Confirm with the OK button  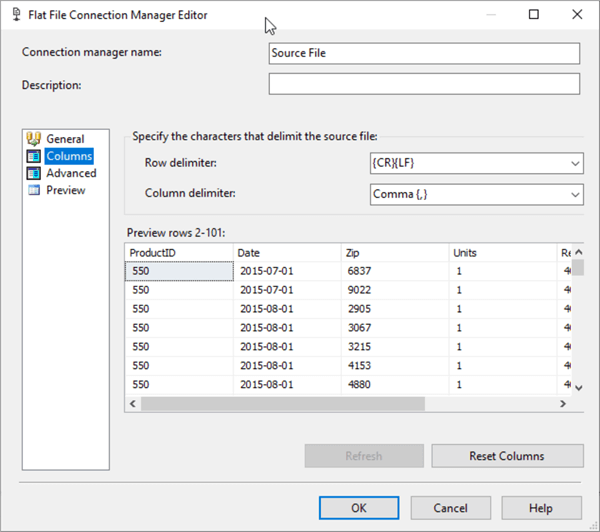[x=359, y=508]
